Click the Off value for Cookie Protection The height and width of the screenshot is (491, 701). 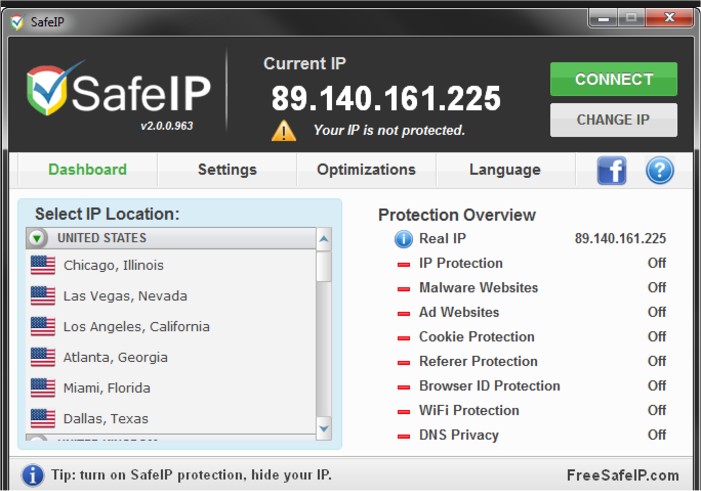tap(657, 337)
